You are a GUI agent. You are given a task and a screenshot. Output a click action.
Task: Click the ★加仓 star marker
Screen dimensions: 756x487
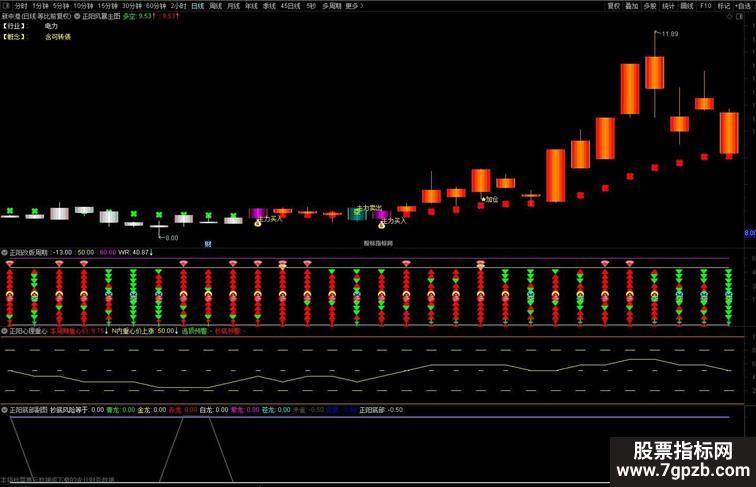click(x=490, y=199)
